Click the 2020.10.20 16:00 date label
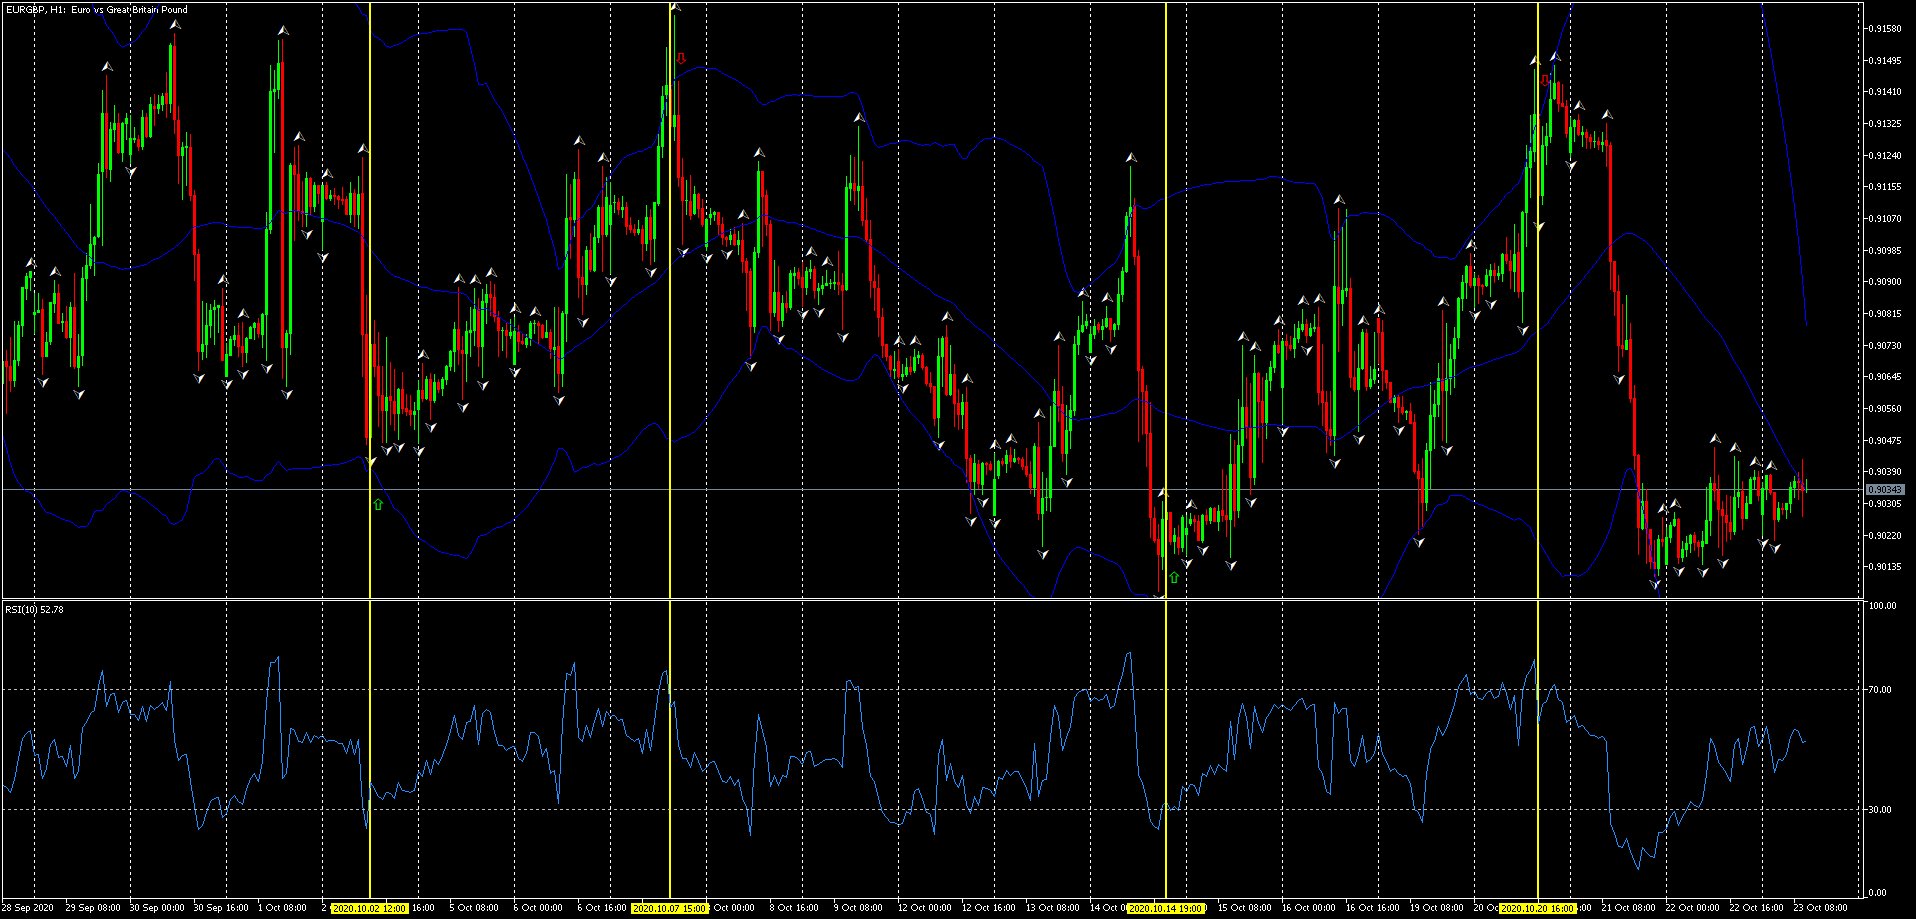The height and width of the screenshot is (919, 1916). (x=1538, y=908)
